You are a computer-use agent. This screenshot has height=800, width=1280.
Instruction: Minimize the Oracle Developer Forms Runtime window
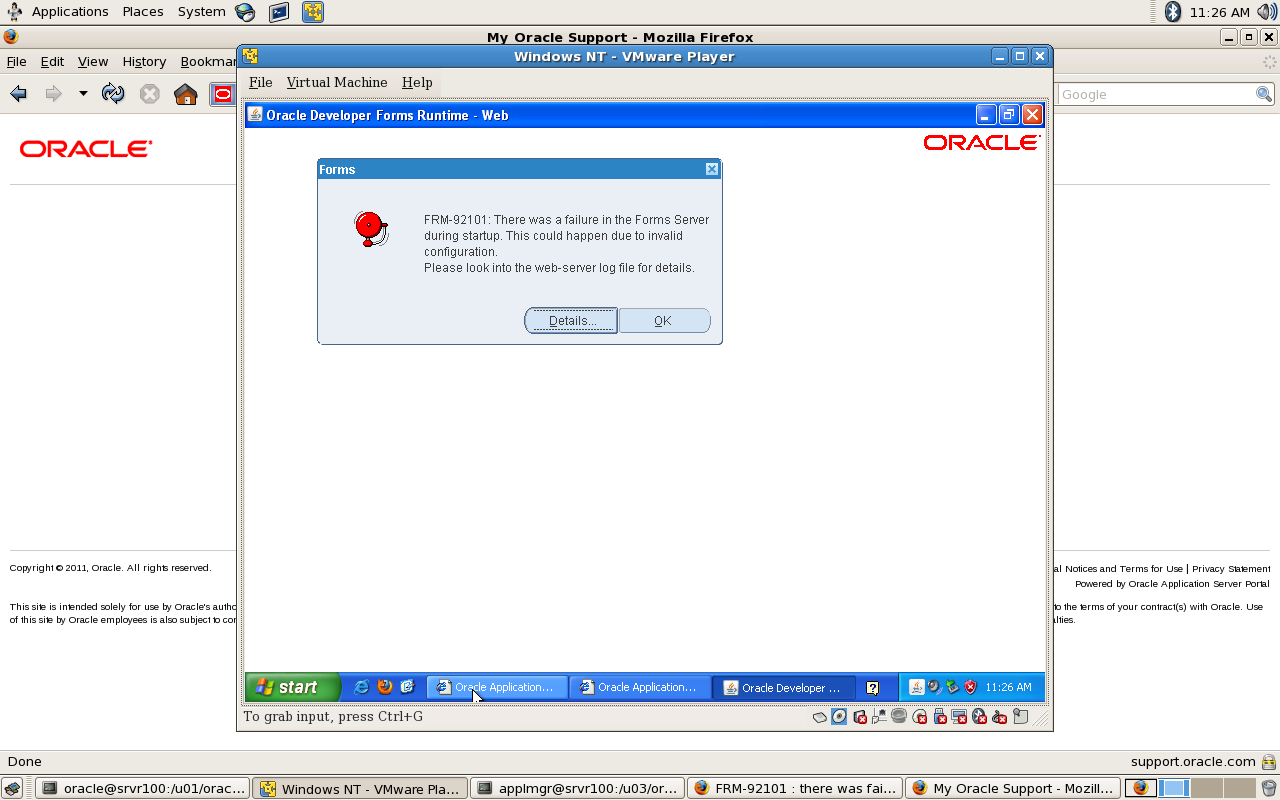click(986, 115)
